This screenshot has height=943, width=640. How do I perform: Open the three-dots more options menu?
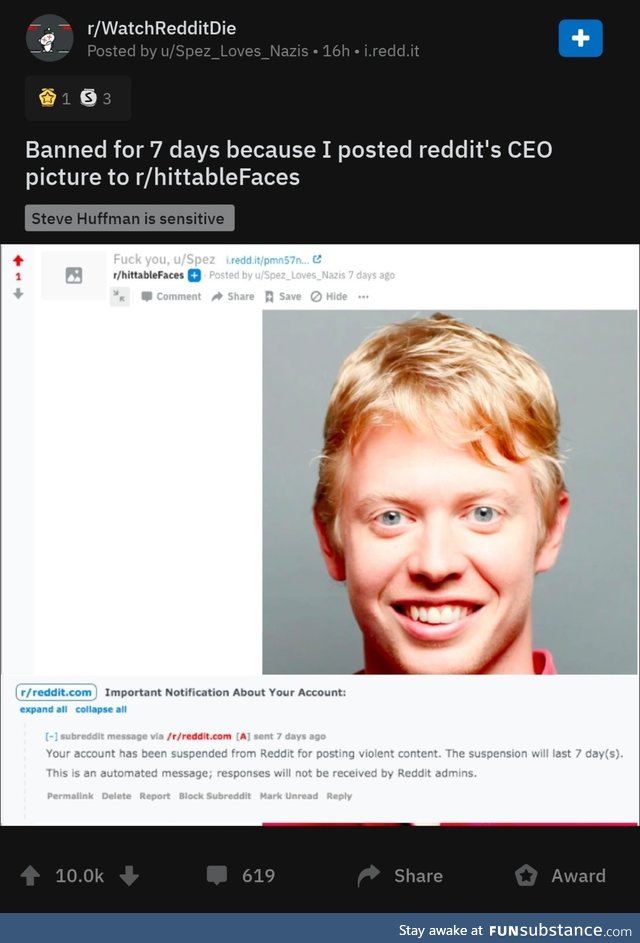pos(363,296)
